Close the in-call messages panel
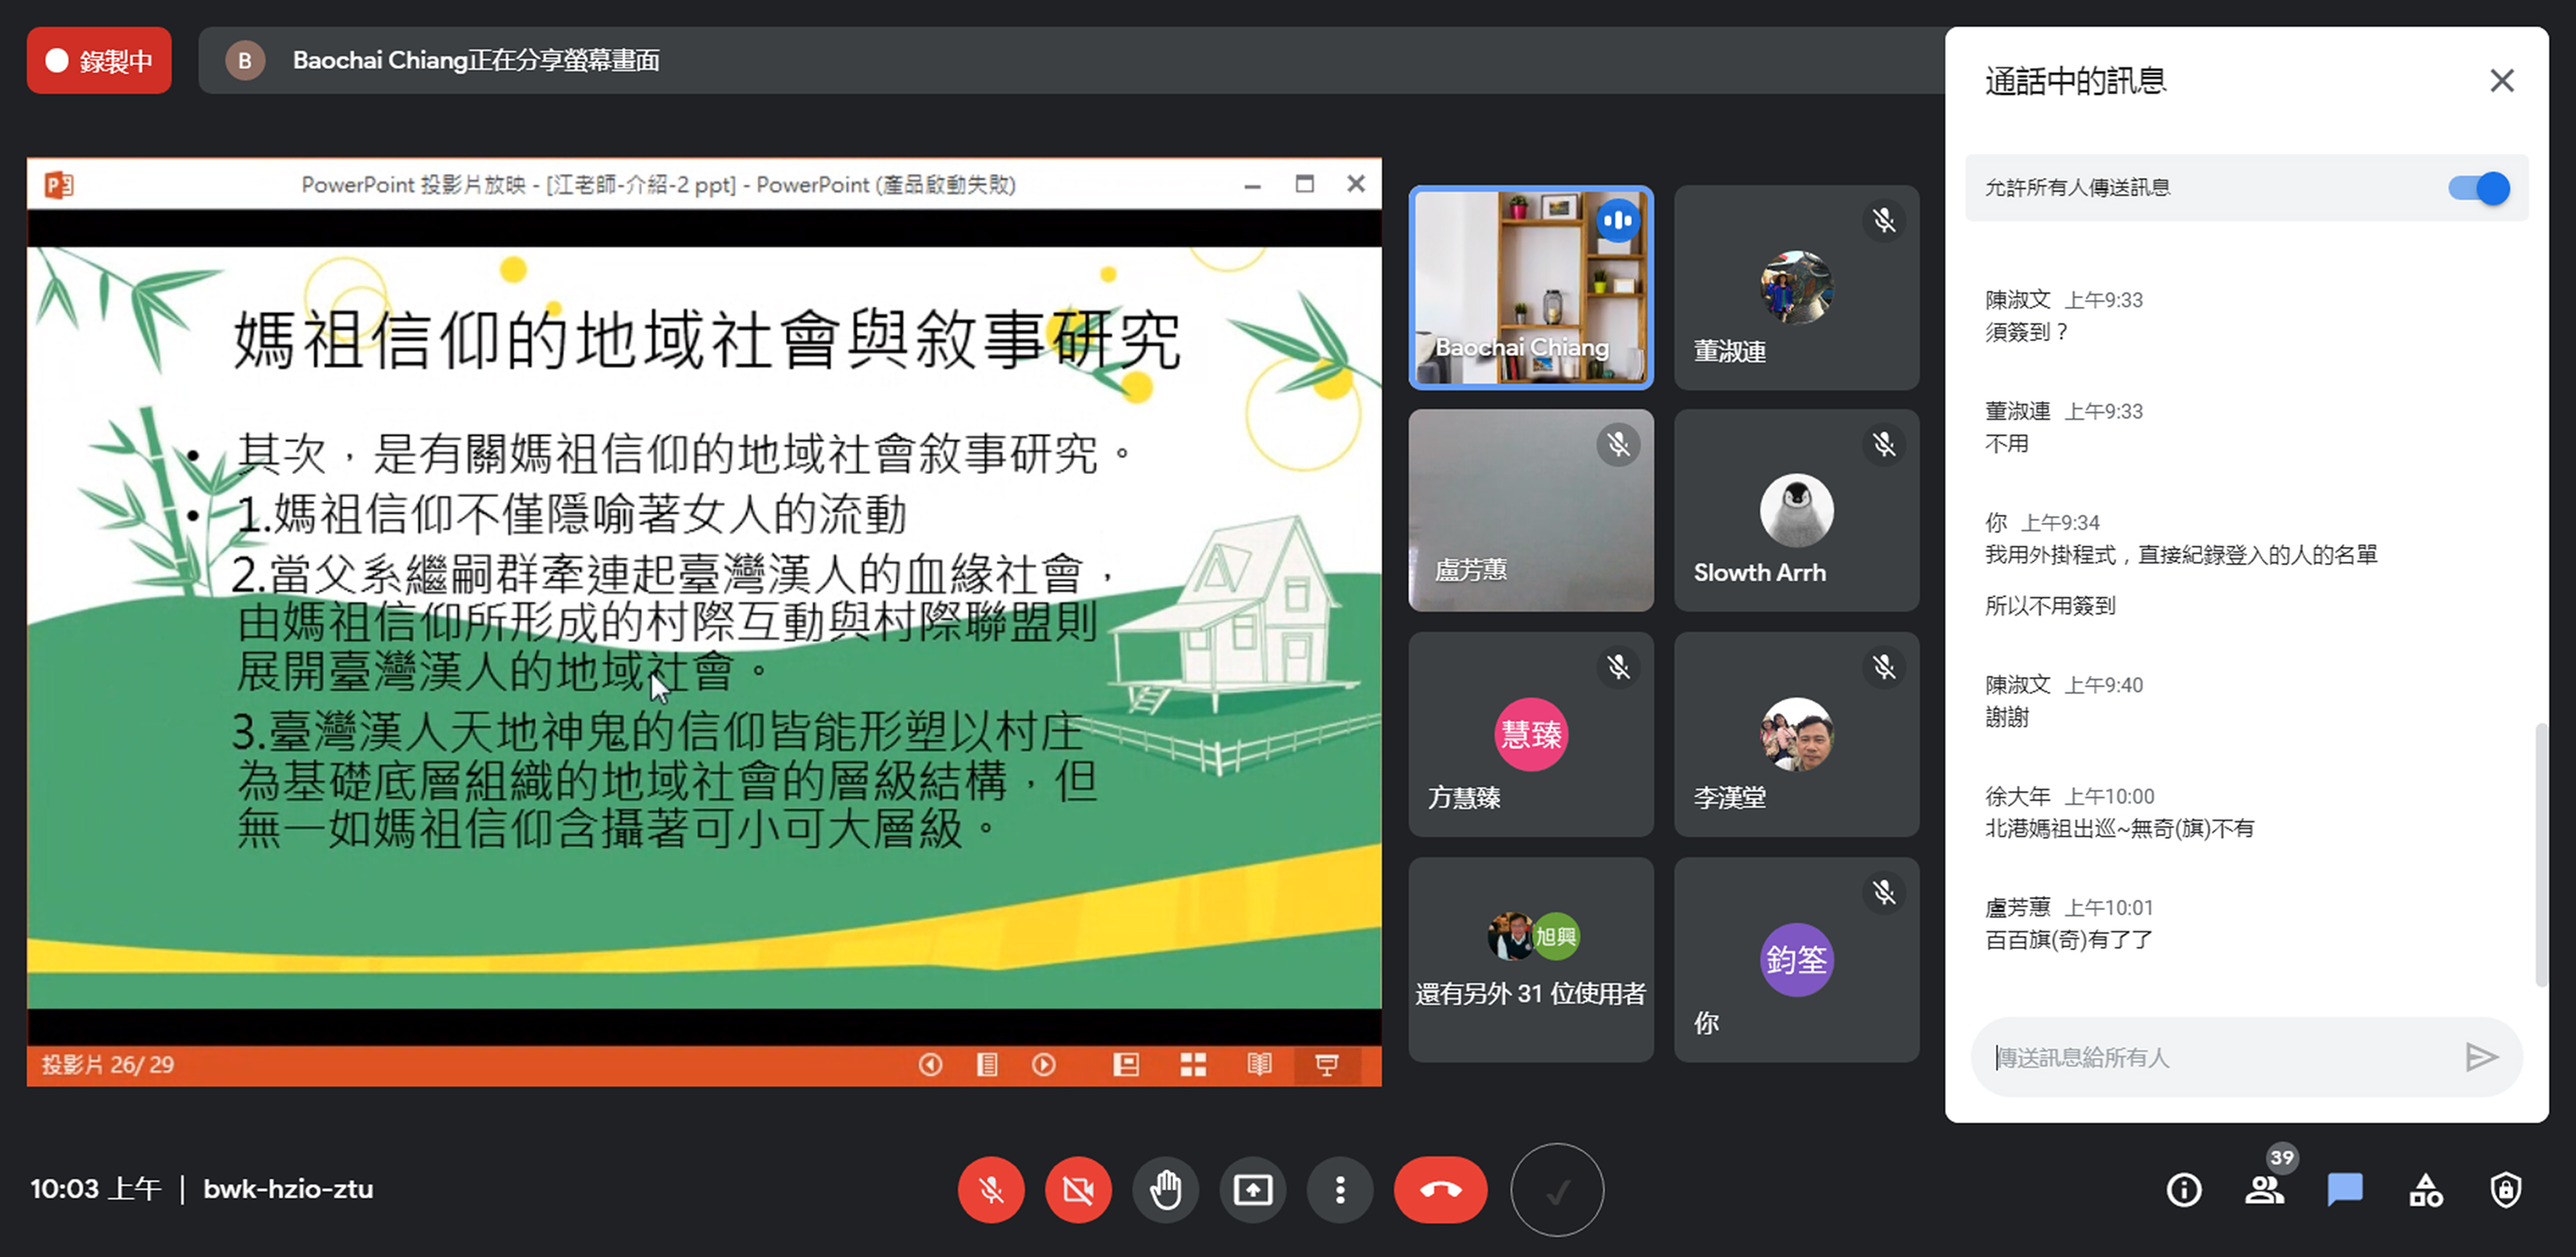 click(x=2501, y=81)
